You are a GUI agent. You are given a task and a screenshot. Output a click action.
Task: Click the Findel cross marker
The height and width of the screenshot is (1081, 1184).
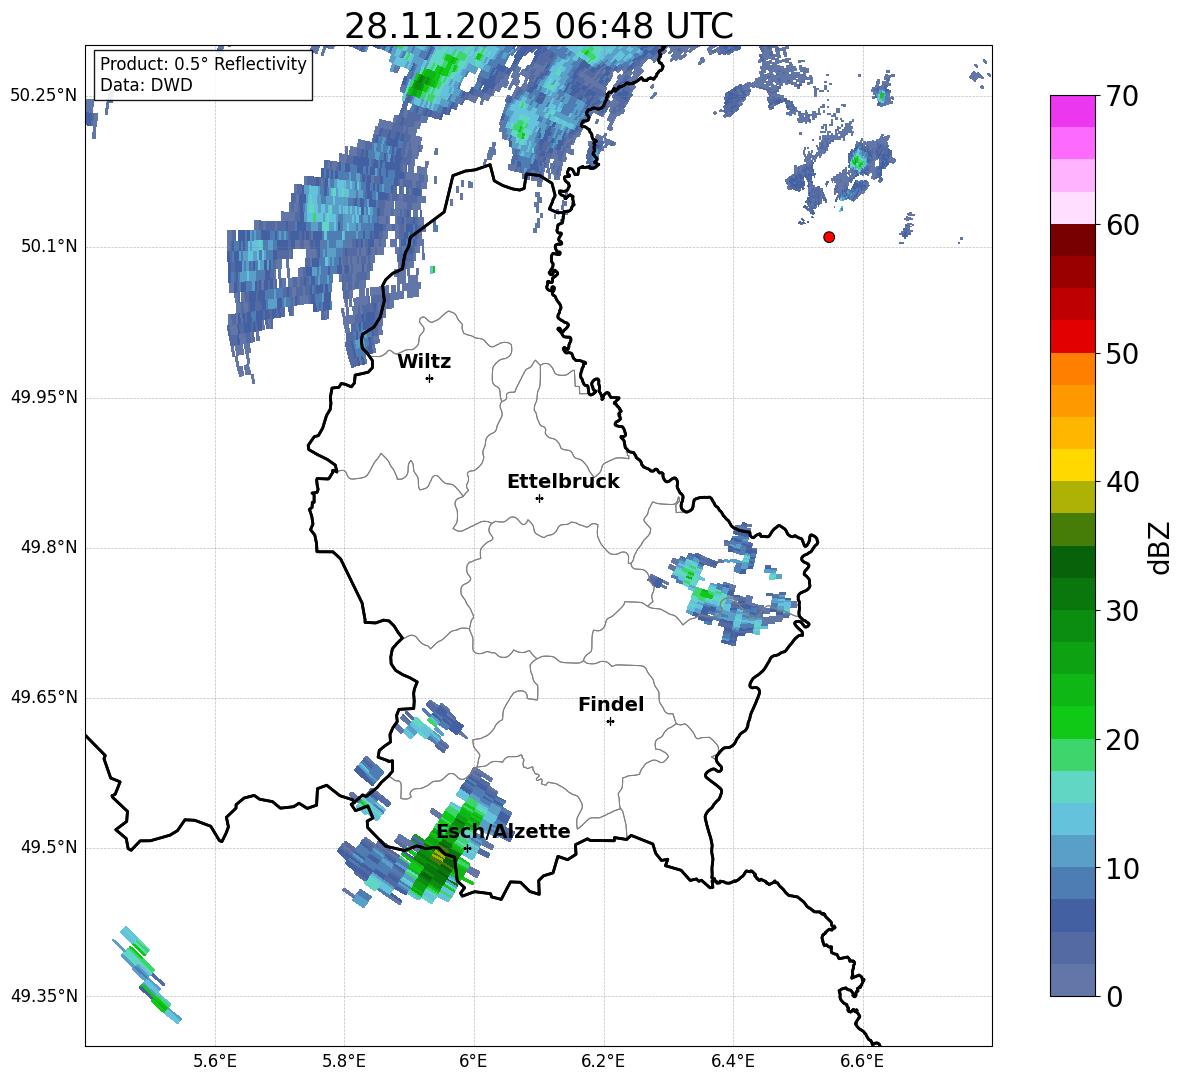pos(610,722)
